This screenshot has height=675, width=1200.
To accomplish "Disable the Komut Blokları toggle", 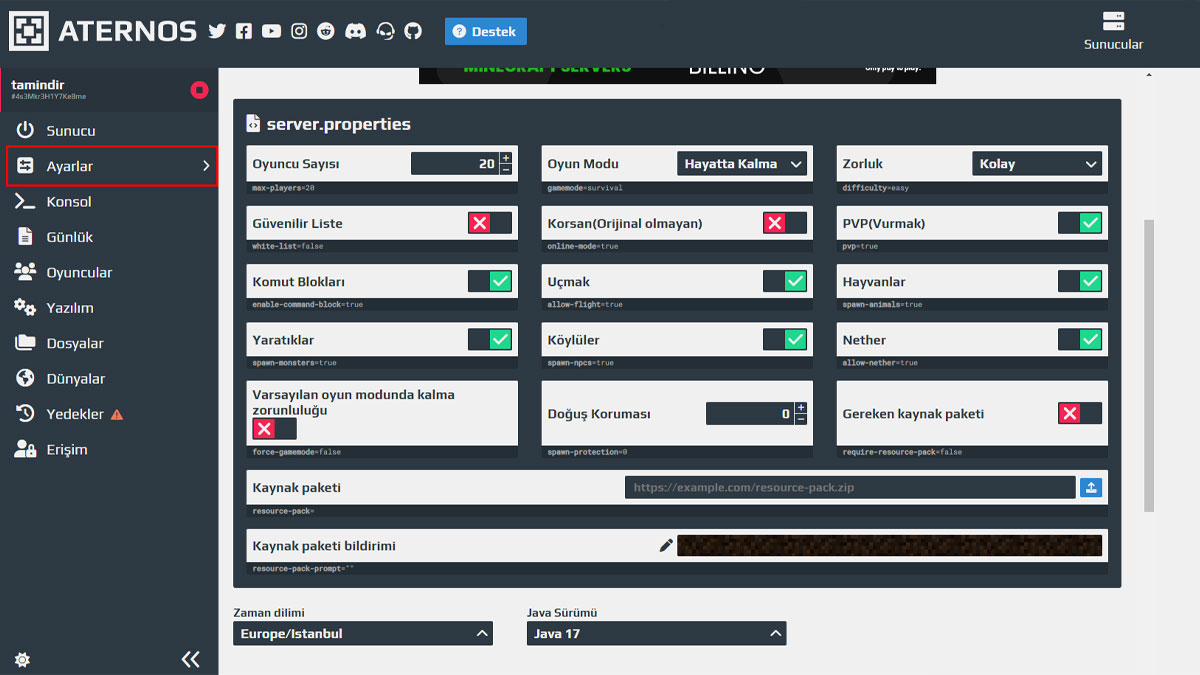I will tap(489, 281).
